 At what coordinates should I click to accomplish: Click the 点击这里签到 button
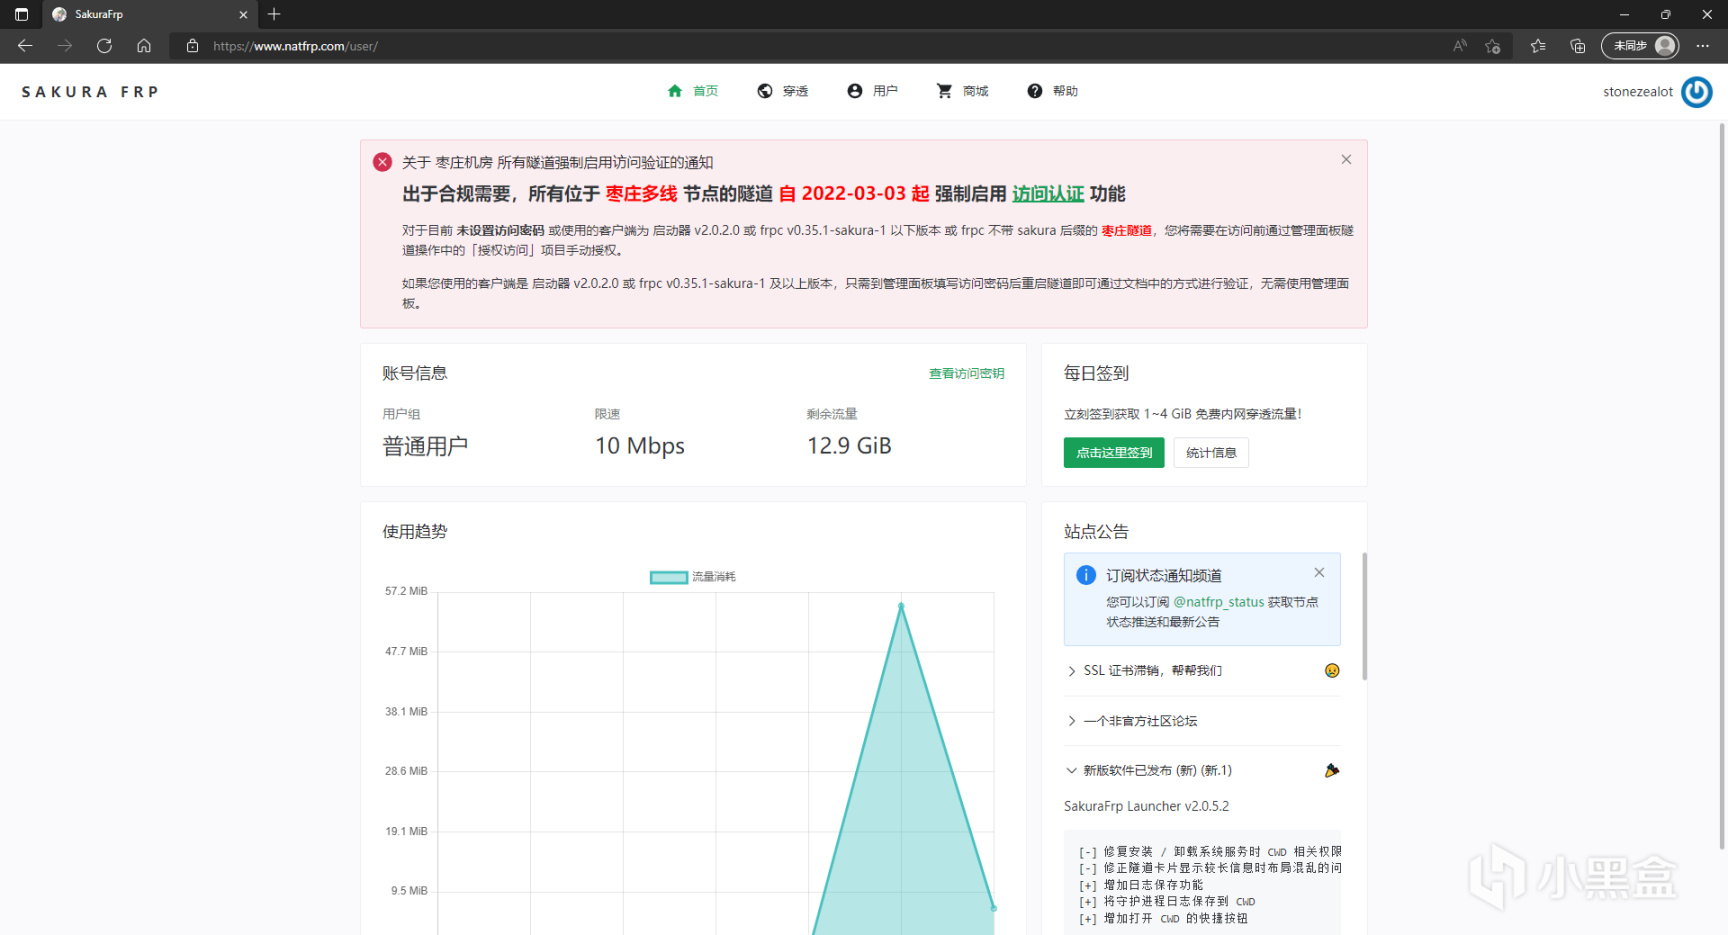click(x=1114, y=453)
